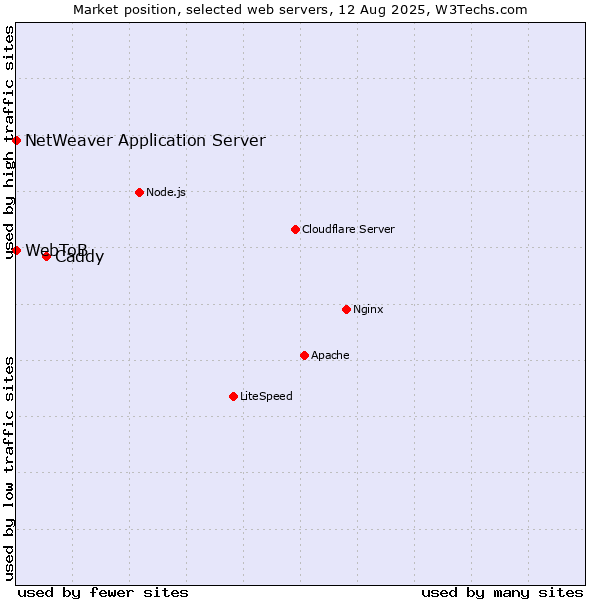Image resolution: width=600 pixels, height=600 pixels.
Task: Click the 'used by fewer sites' axis label
Action: (x=103, y=593)
